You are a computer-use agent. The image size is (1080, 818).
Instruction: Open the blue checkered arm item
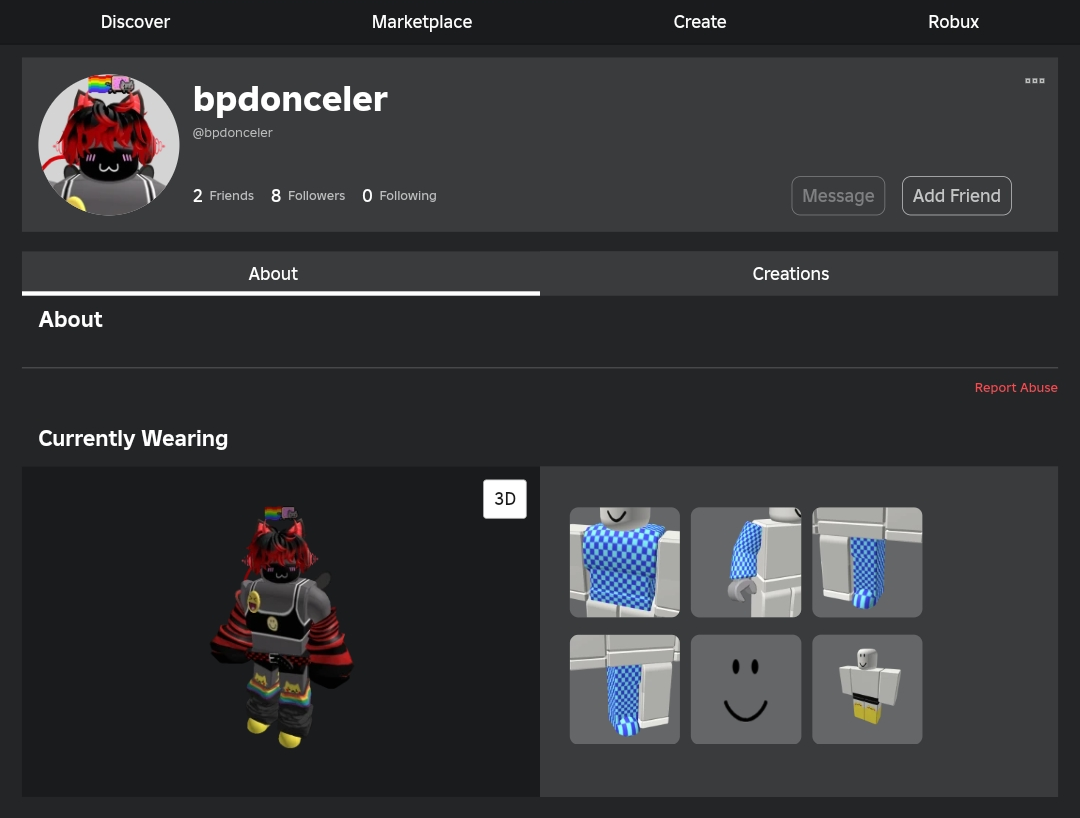click(746, 562)
